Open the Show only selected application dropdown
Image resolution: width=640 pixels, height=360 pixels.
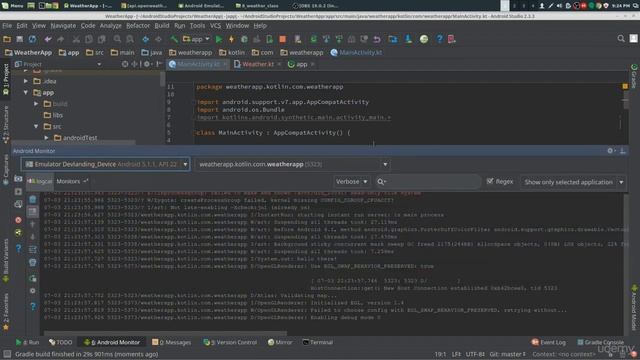point(573,182)
